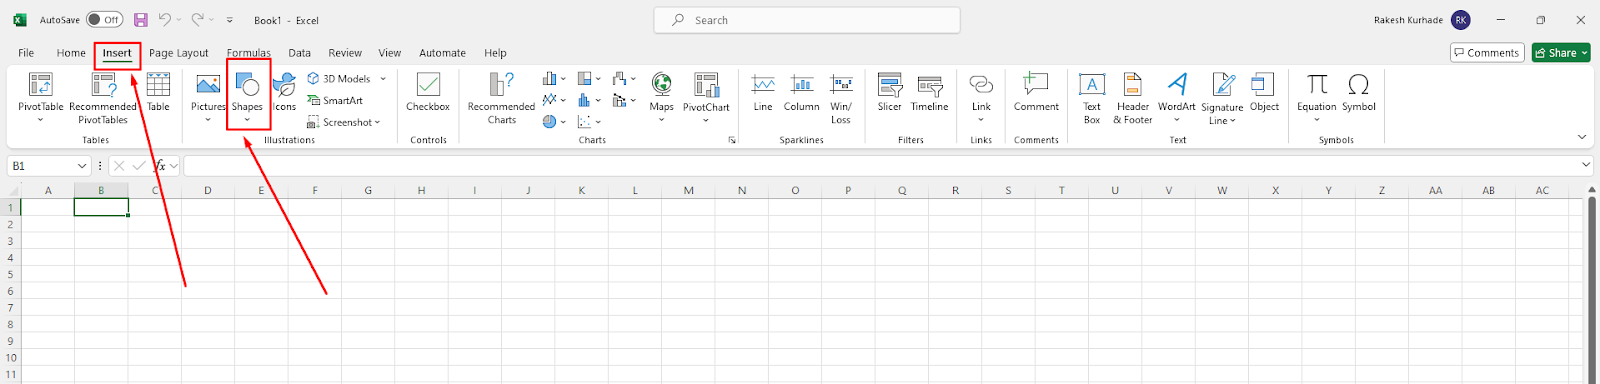Switch to the Review tab
Viewport: 1600px width, 384px height.
coord(345,53)
